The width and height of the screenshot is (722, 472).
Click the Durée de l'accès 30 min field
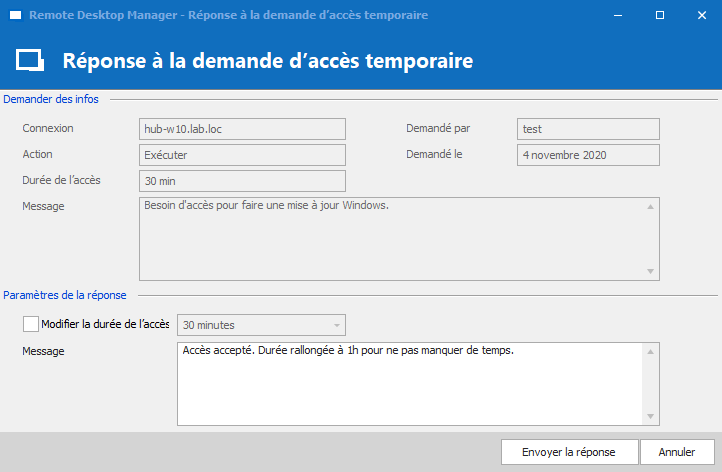242,181
